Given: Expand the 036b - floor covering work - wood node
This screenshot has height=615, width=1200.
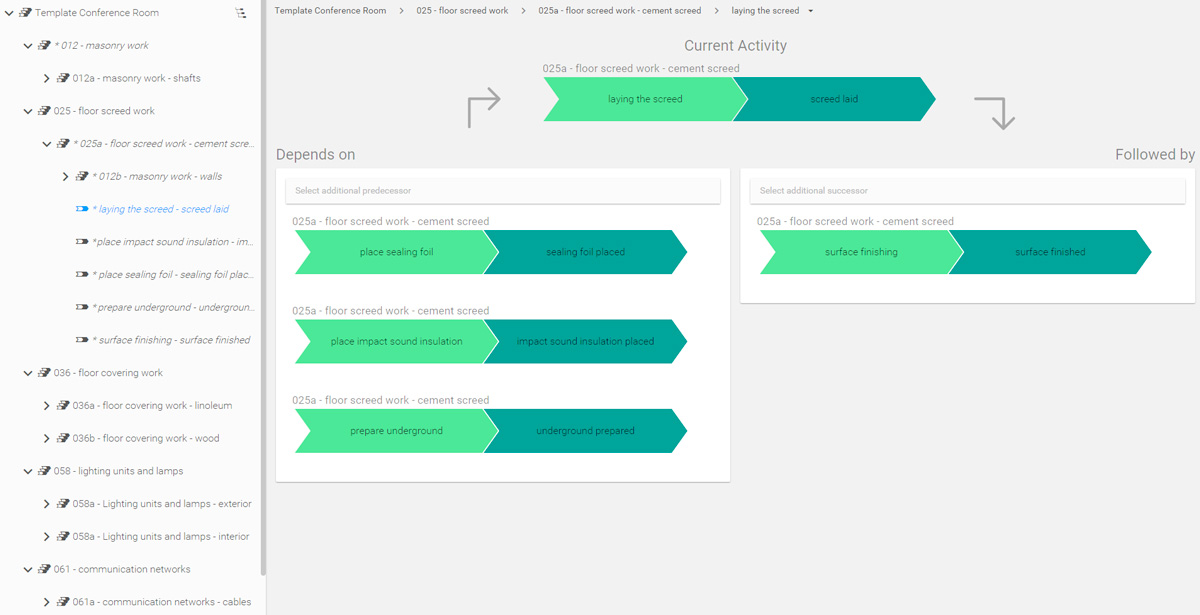Looking at the screenshot, I should (x=47, y=438).
